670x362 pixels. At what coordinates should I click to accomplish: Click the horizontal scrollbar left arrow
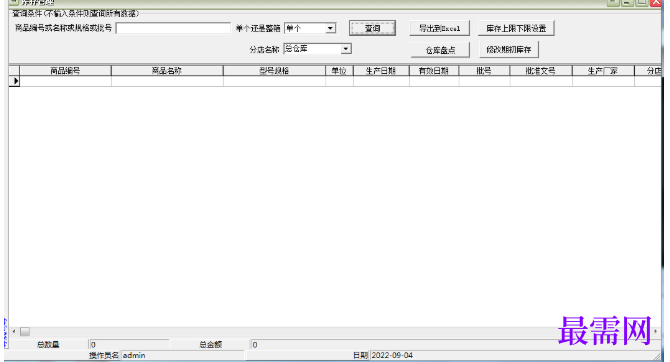point(14,332)
